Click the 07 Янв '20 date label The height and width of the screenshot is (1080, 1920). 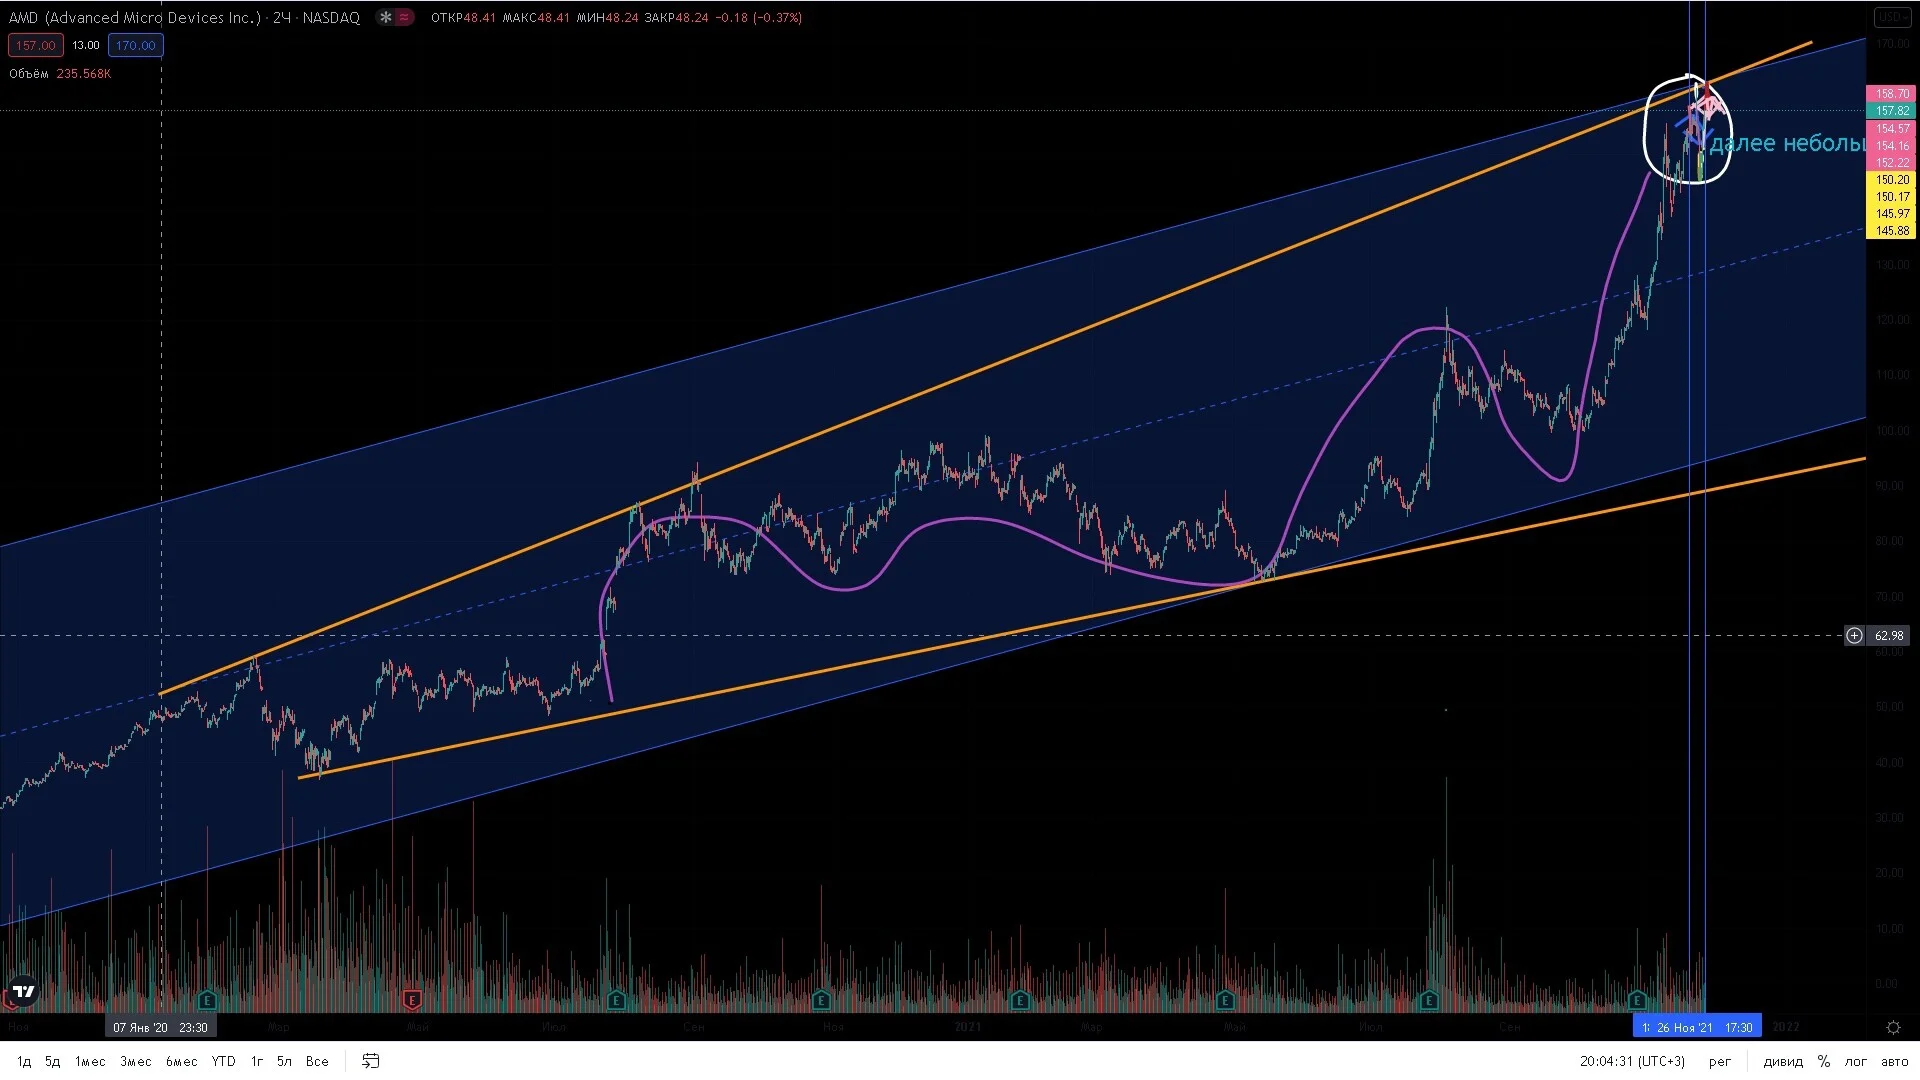[x=160, y=1027]
